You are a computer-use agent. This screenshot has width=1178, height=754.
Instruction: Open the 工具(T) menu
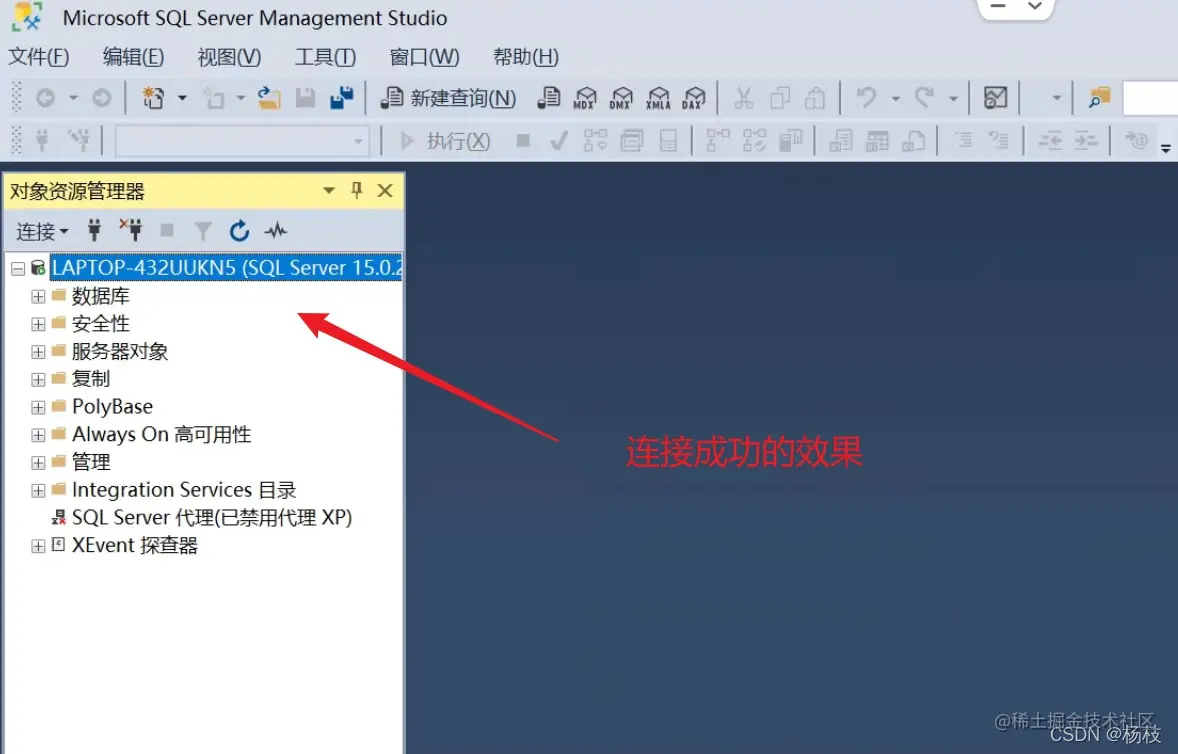pyautogui.click(x=325, y=56)
